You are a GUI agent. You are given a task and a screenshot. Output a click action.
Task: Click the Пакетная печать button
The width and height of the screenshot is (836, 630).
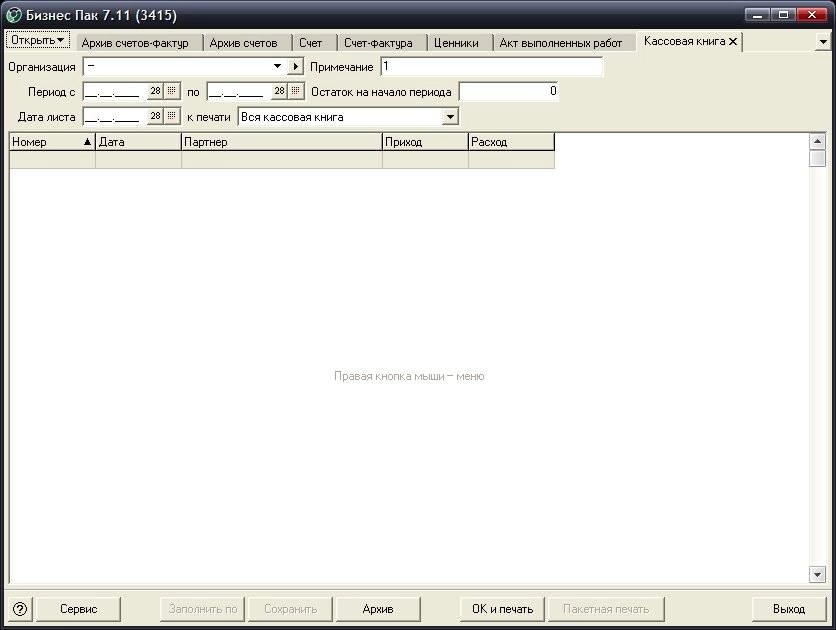tap(606, 609)
